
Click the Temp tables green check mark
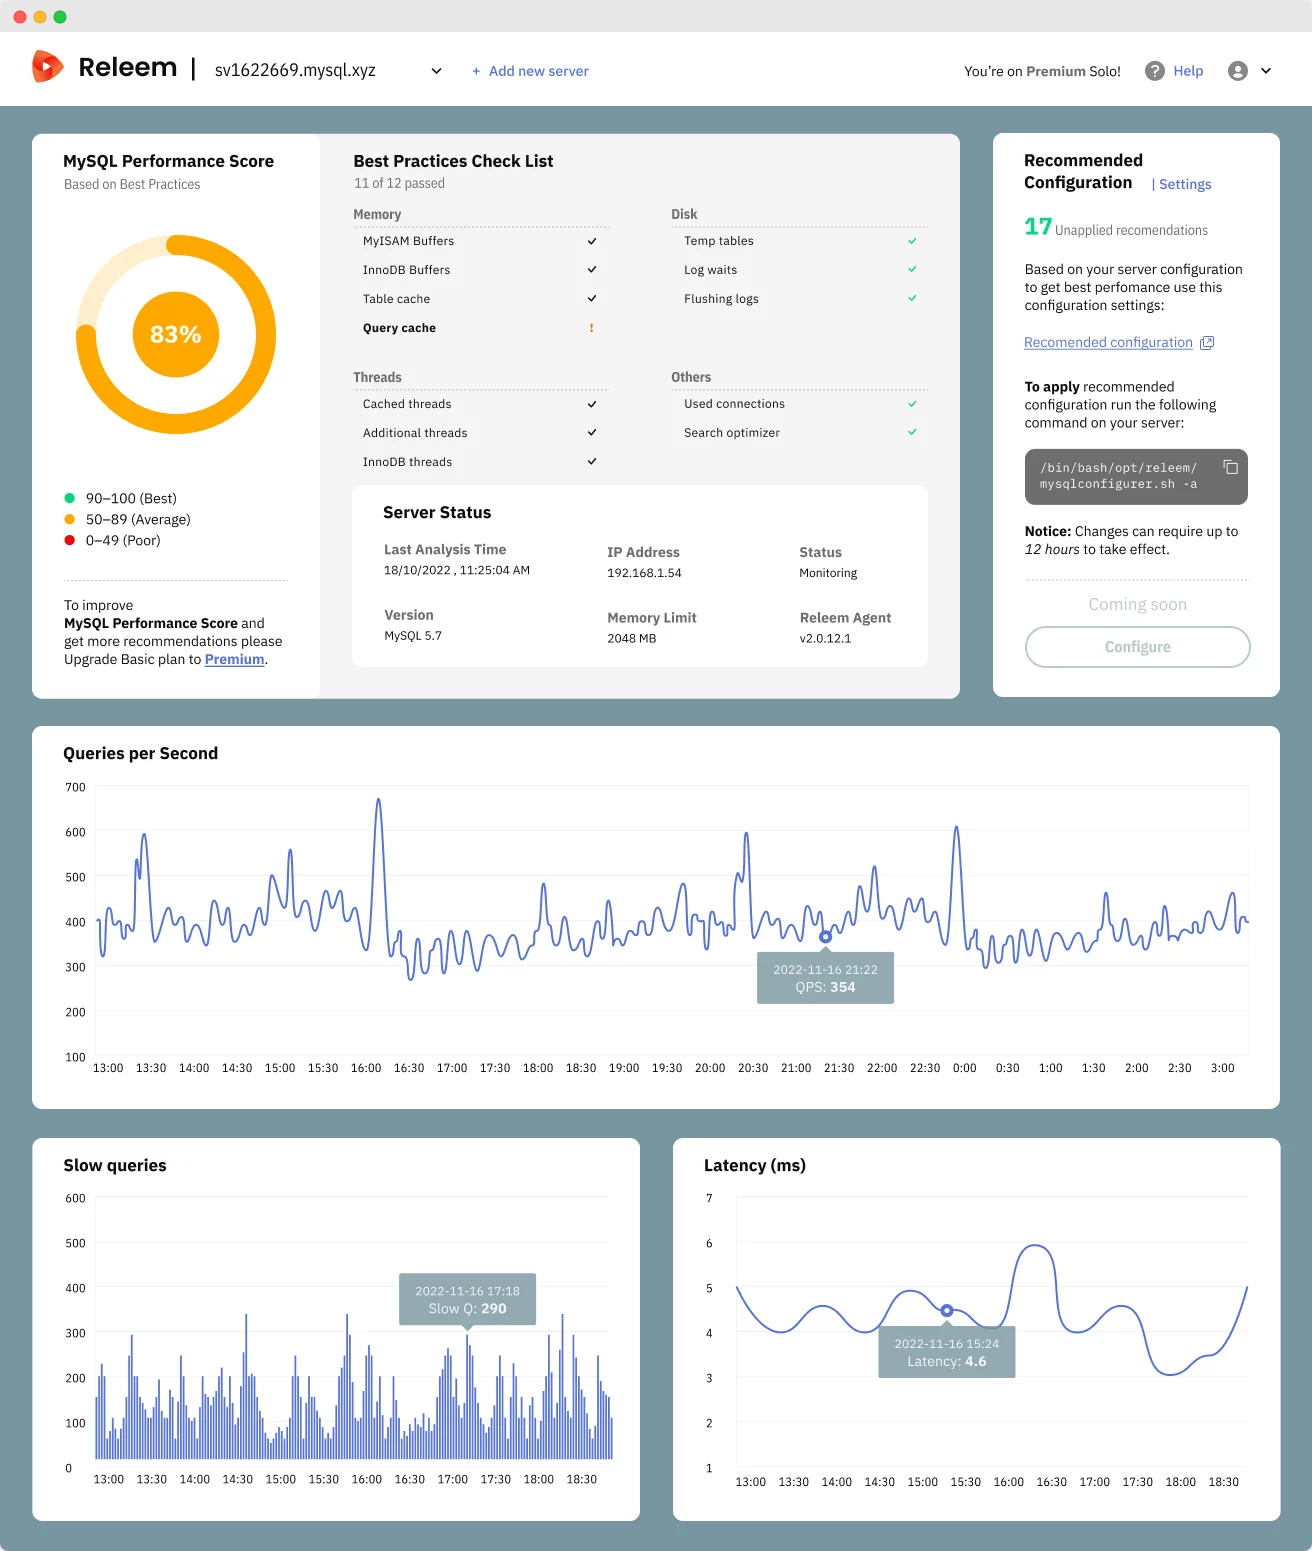pyautogui.click(x=912, y=241)
